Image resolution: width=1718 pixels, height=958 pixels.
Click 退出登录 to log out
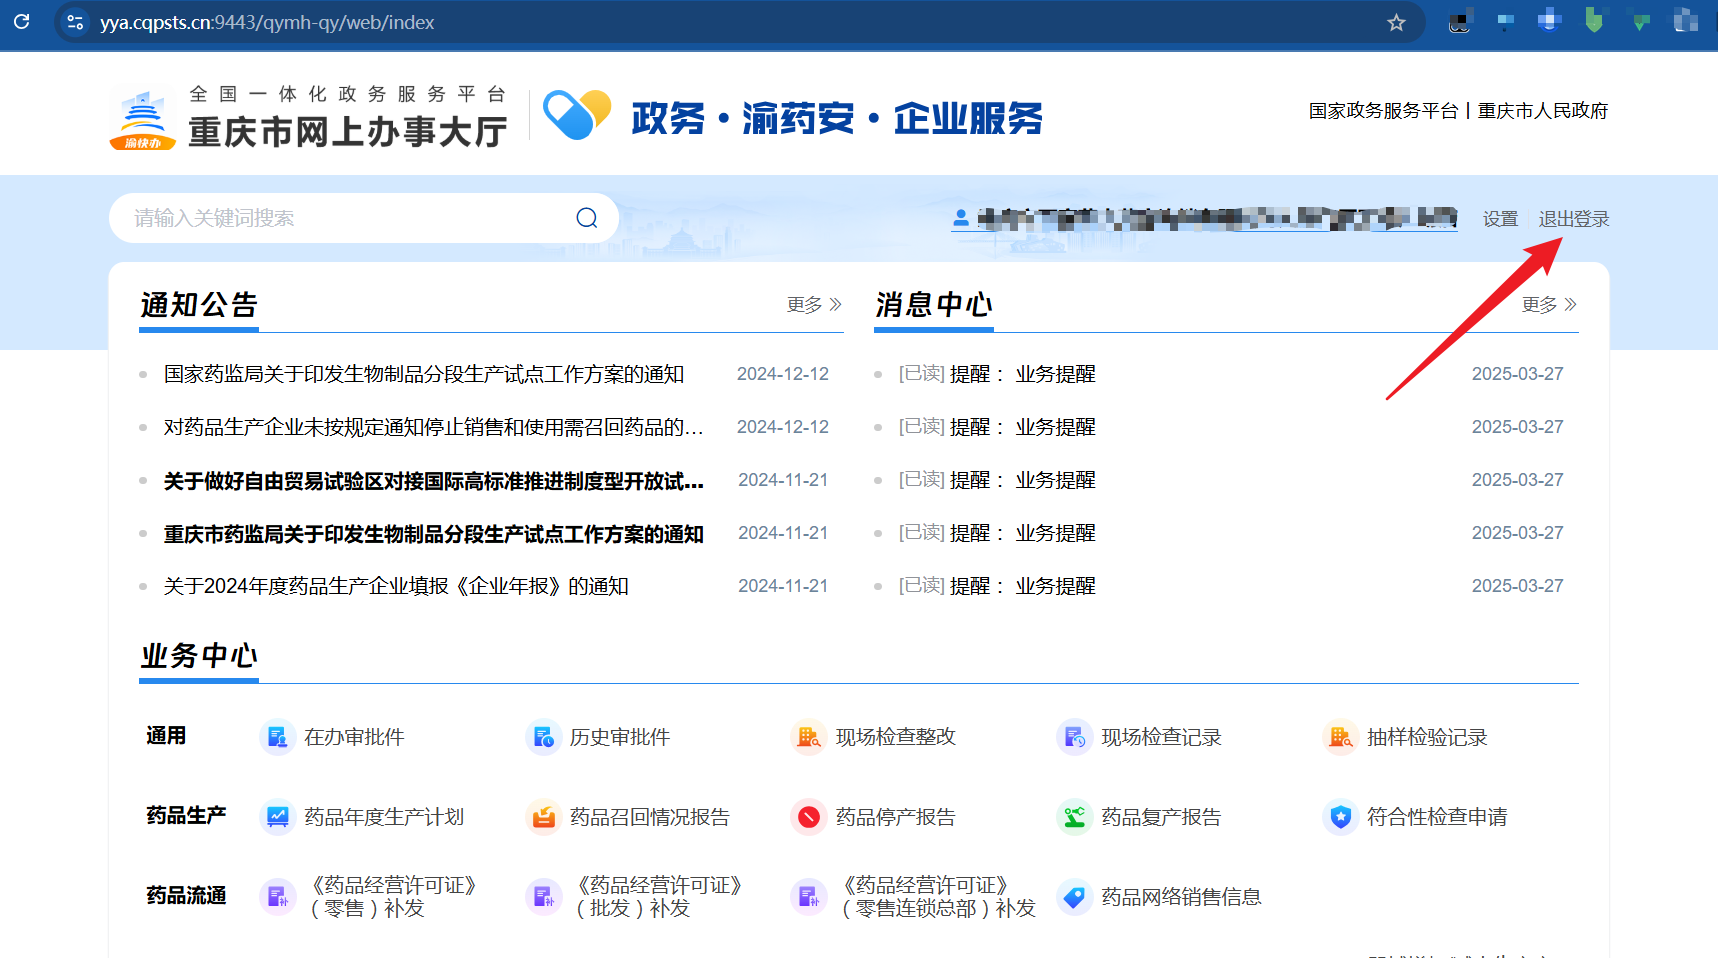[x=1573, y=218]
